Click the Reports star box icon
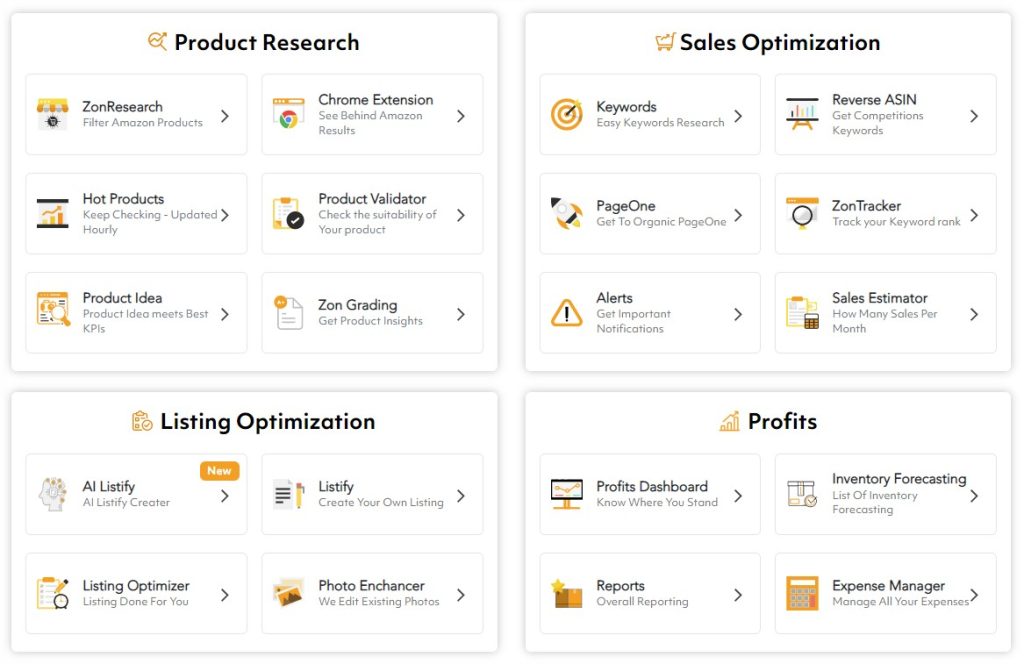Image resolution: width=1024 pixels, height=664 pixels. click(x=566, y=593)
